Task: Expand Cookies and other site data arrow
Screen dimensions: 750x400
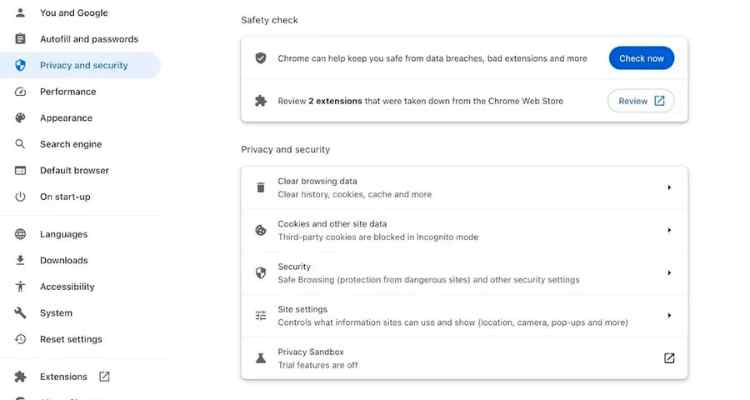Action: [x=669, y=230]
